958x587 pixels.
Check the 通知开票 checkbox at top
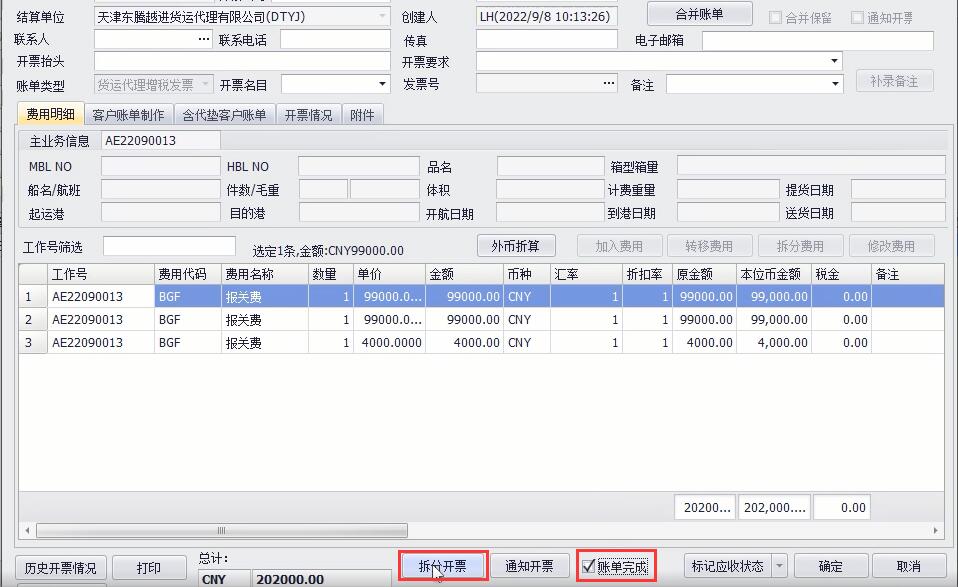click(857, 18)
